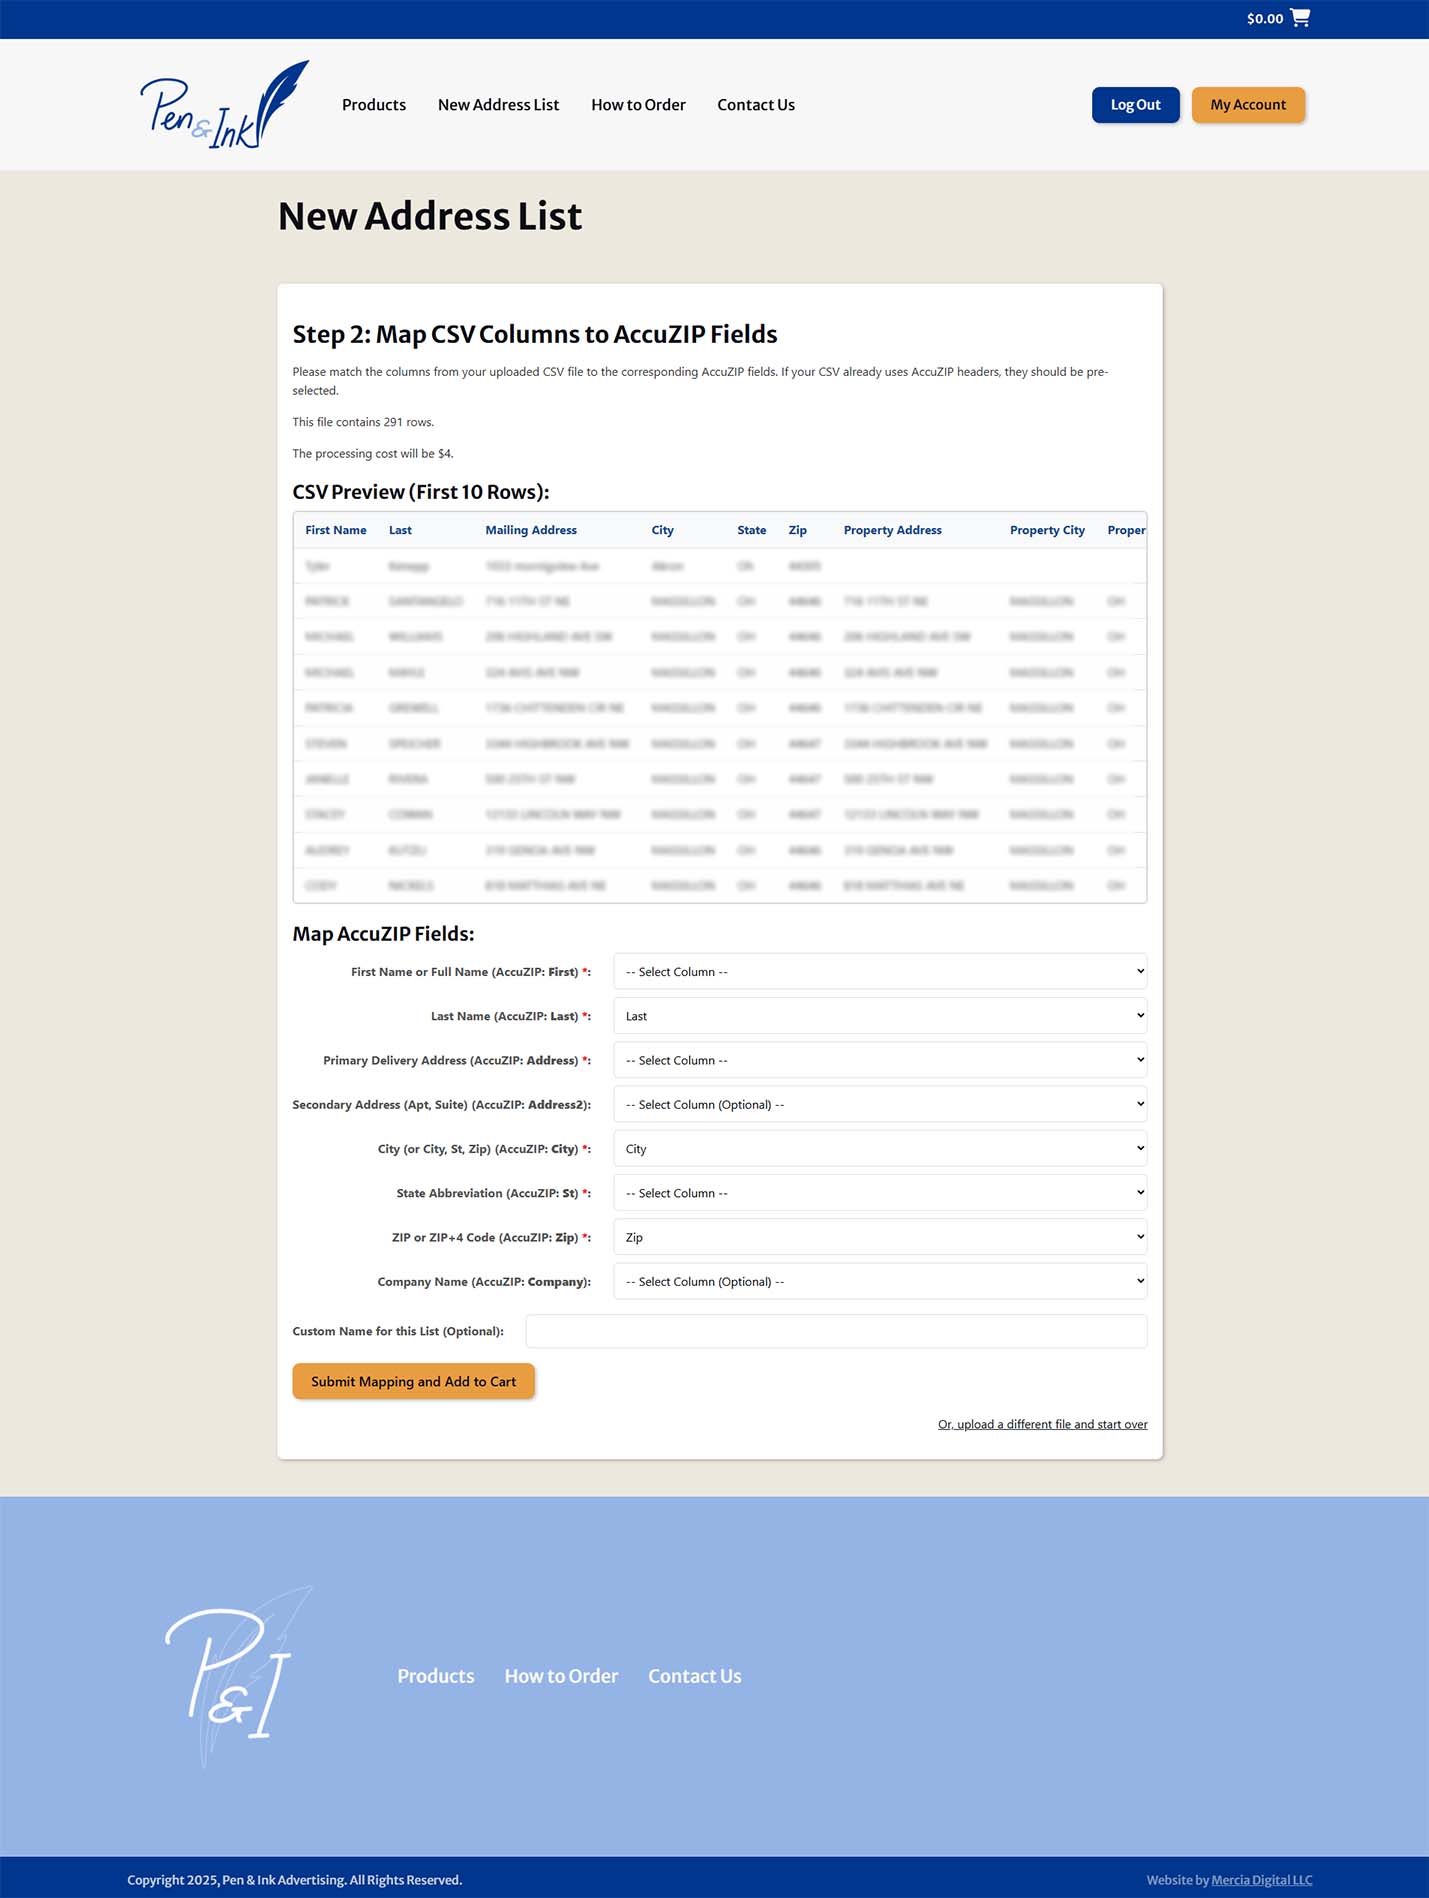Submit Mapping and Add to Cart
1429x1898 pixels.
click(413, 1381)
